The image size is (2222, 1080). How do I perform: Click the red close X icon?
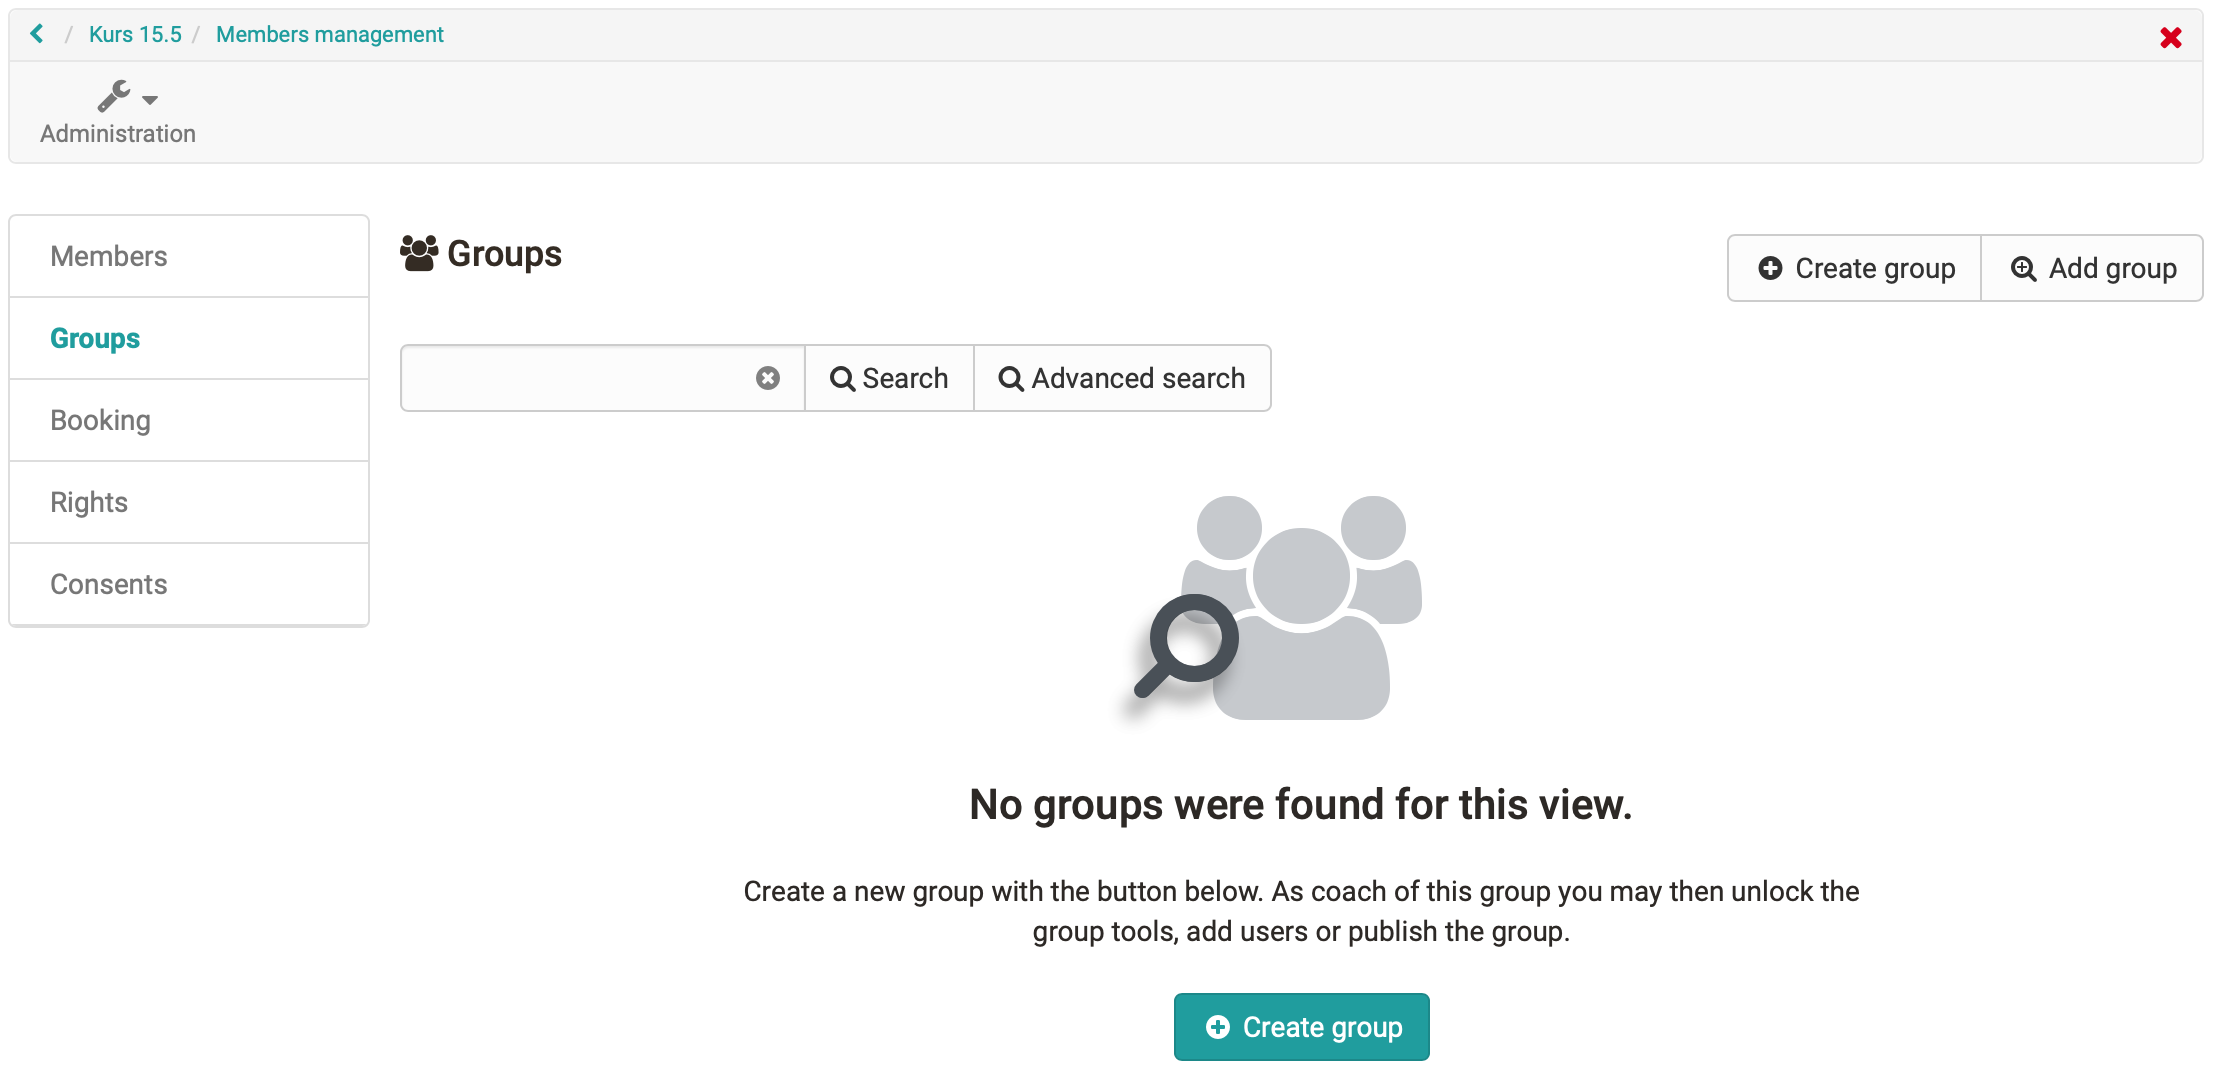pos(2170,38)
